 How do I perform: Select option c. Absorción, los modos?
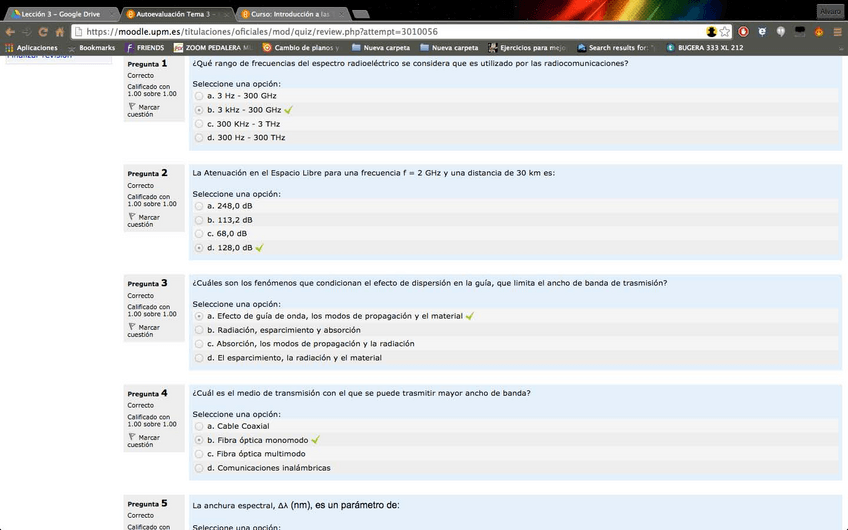point(199,343)
